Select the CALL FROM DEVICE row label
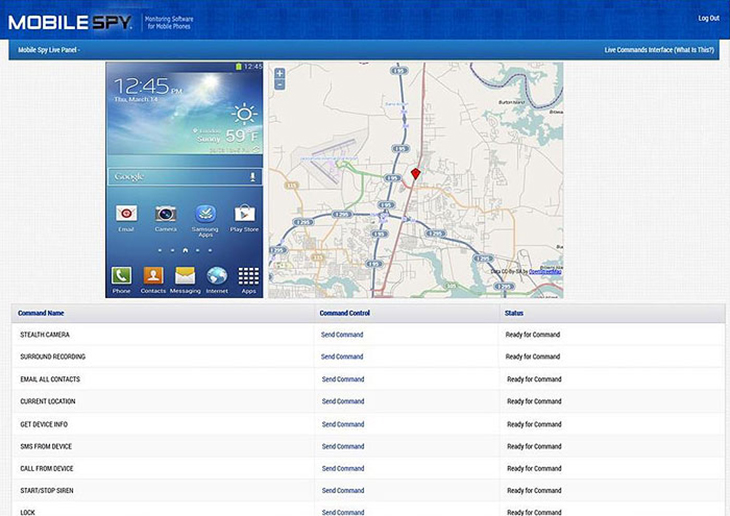This screenshot has width=730, height=516. [47, 468]
